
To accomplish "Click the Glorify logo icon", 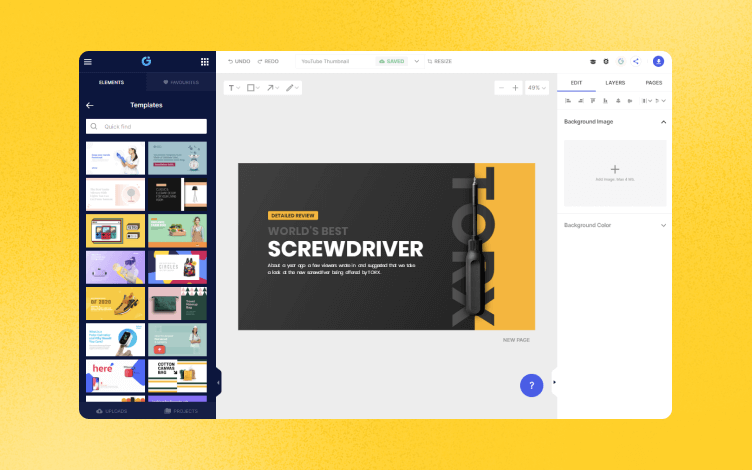I will pyautogui.click(x=146, y=61).
